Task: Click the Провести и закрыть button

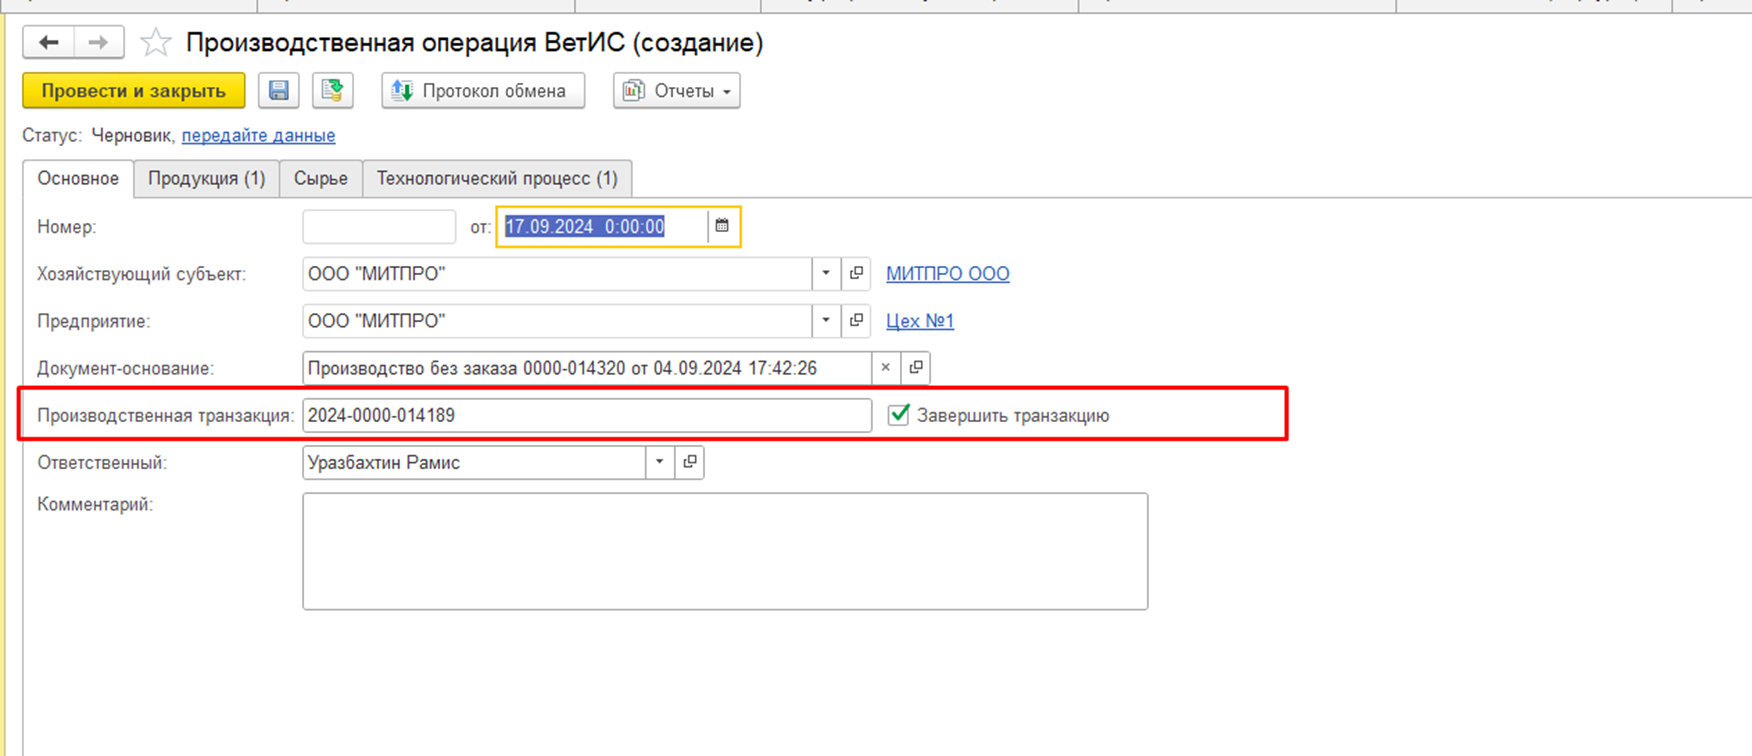Action: 134,91
